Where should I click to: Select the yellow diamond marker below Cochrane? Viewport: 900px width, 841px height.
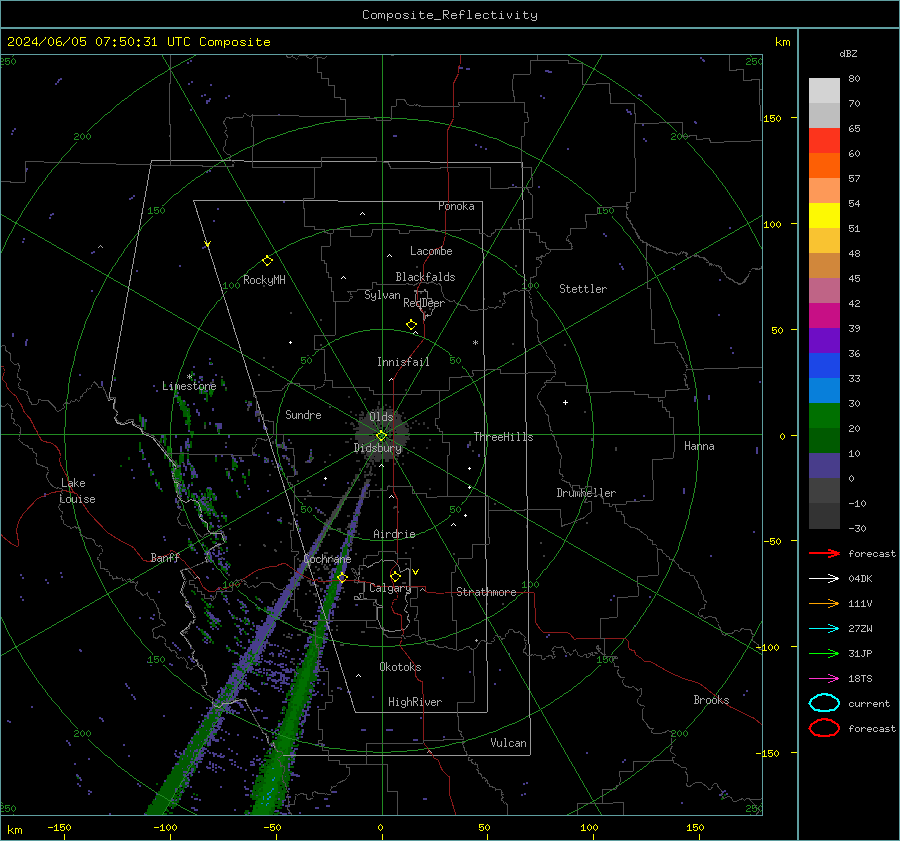342,577
